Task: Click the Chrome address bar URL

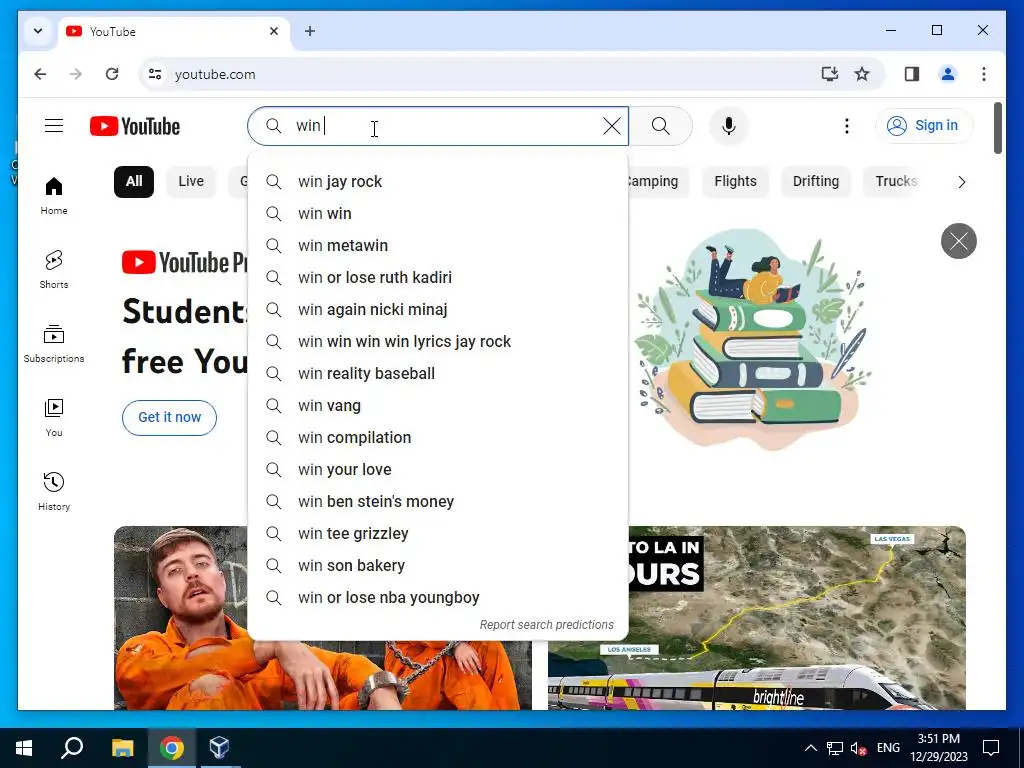Action: pos(215,74)
